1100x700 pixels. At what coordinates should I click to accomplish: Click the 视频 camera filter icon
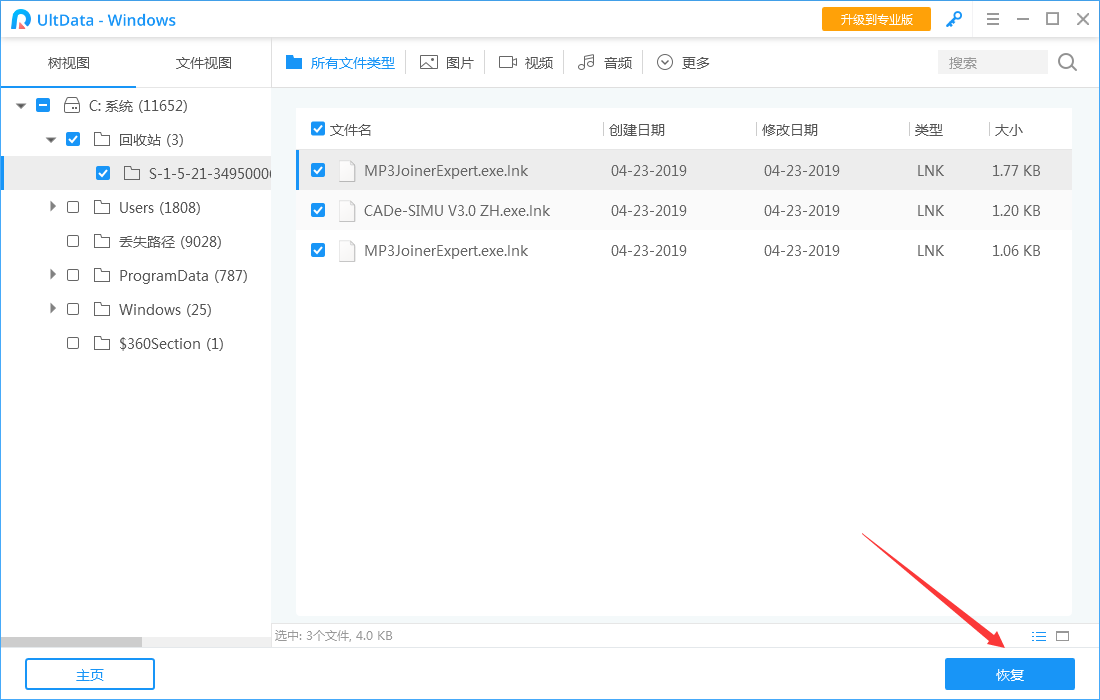click(x=508, y=62)
